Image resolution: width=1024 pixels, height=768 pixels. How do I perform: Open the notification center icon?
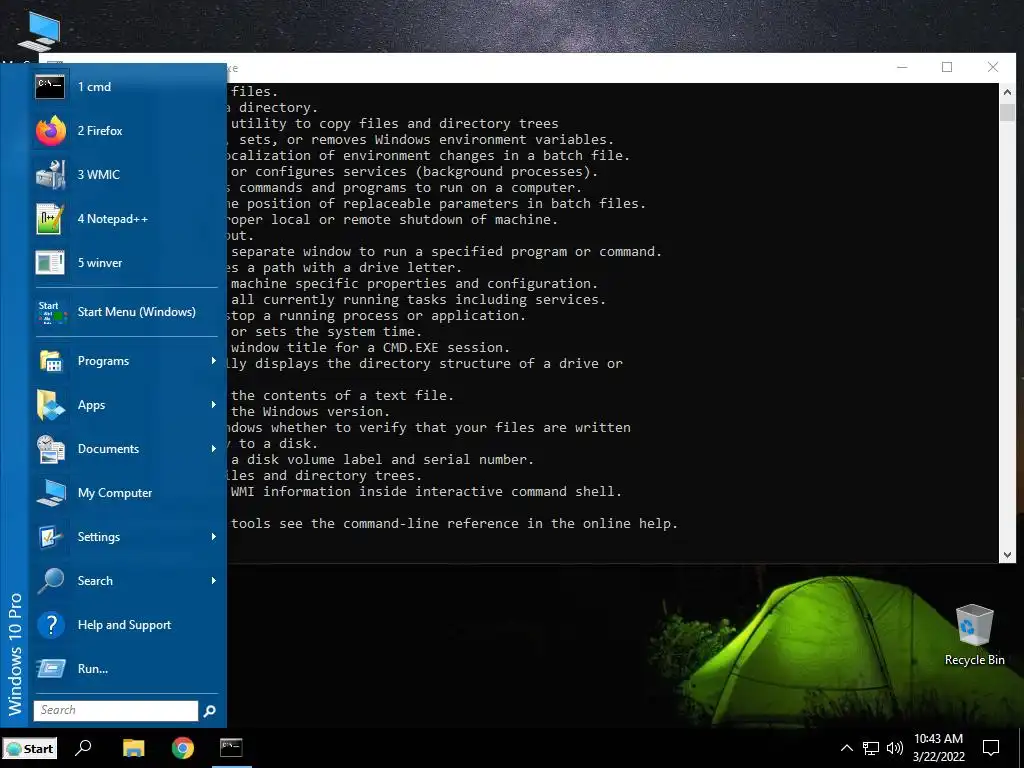[991, 748]
